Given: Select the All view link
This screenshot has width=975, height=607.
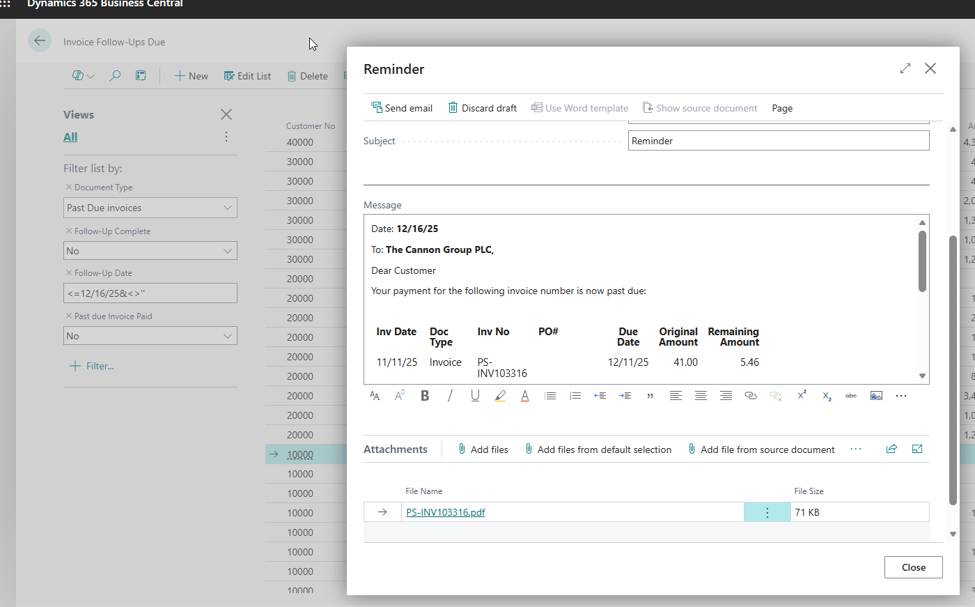Looking at the screenshot, I should (70, 137).
